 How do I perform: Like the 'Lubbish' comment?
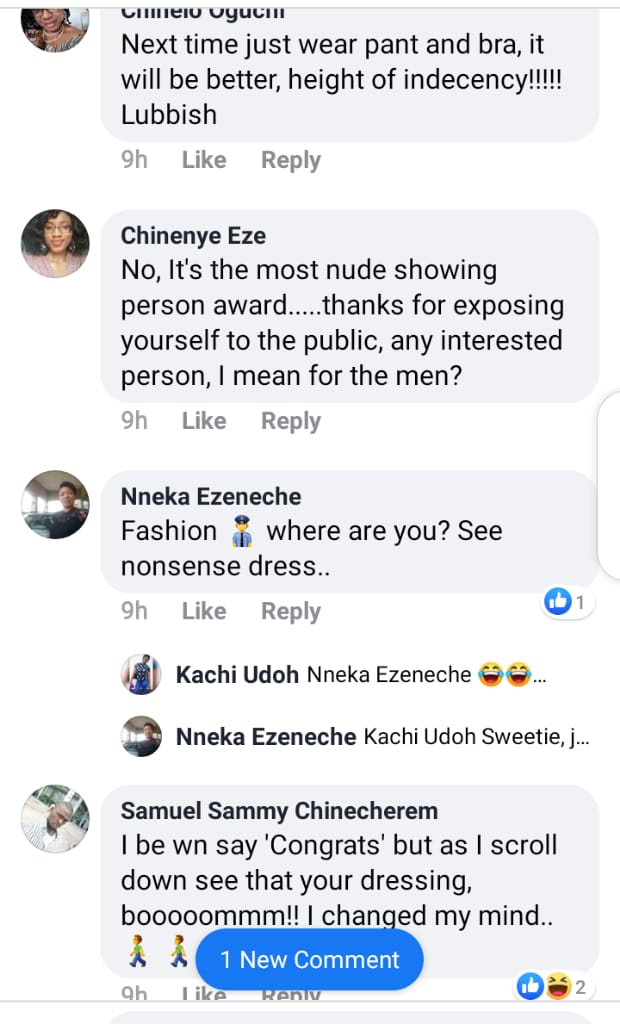pyautogui.click(x=204, y=160)
